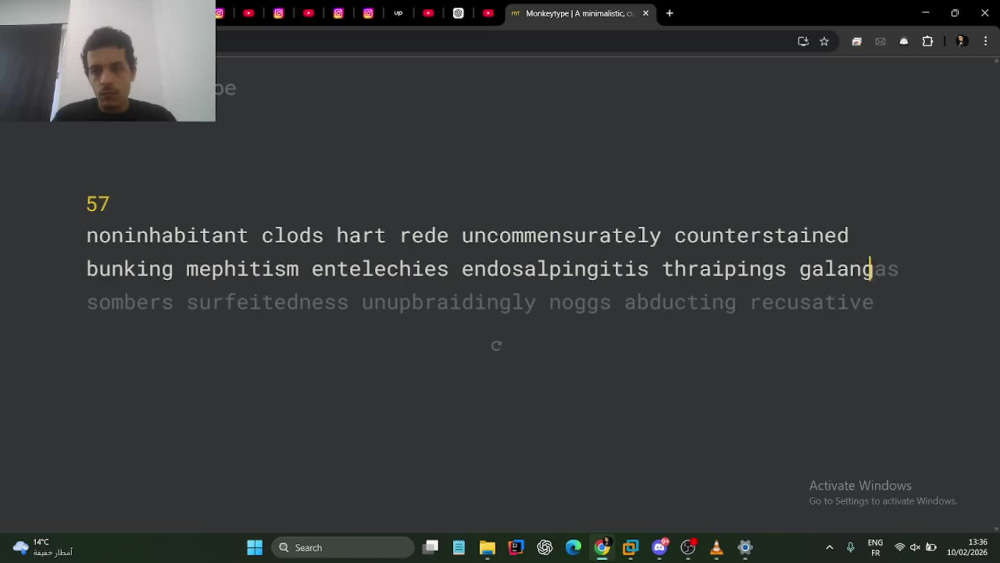Click the taskbar Search box
The height and width of the screenshot is (563, 1000).
pos(343,547)
